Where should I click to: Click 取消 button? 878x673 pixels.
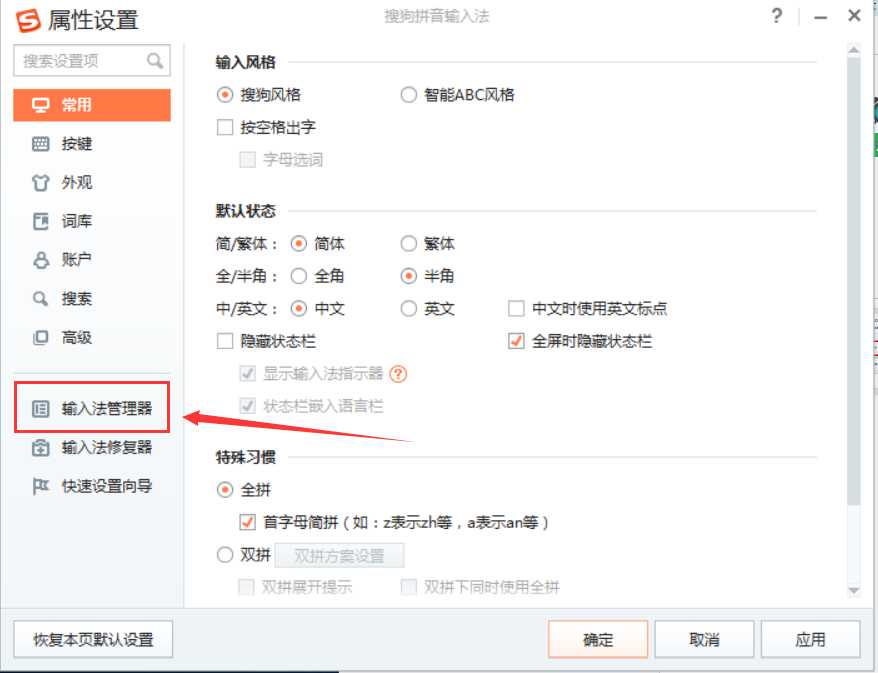pyautogui.click(x=704, y=639)
